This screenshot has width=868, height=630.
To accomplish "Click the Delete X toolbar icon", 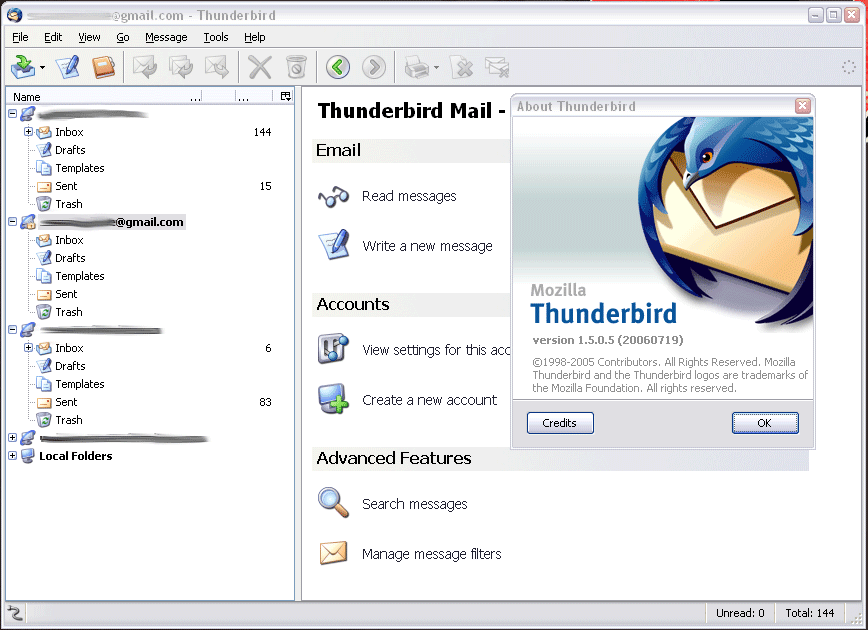I will [260, 67].
